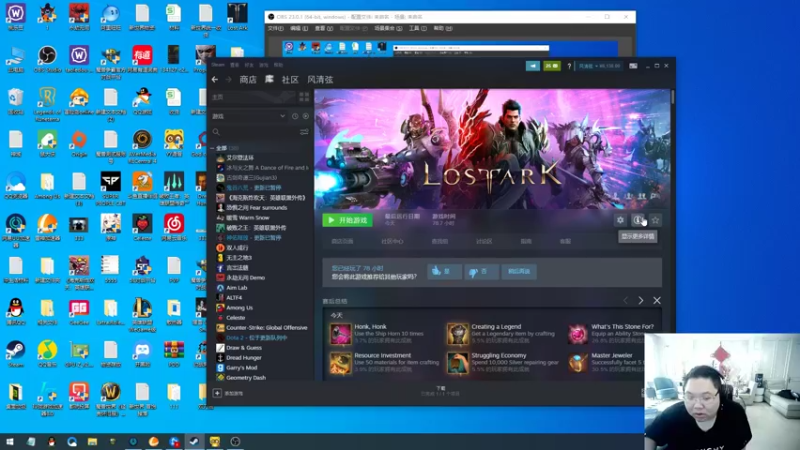Screen dimensions: 800x450
Task: Click the Steam library scrollbar thumb
Action: pos(673,97)
